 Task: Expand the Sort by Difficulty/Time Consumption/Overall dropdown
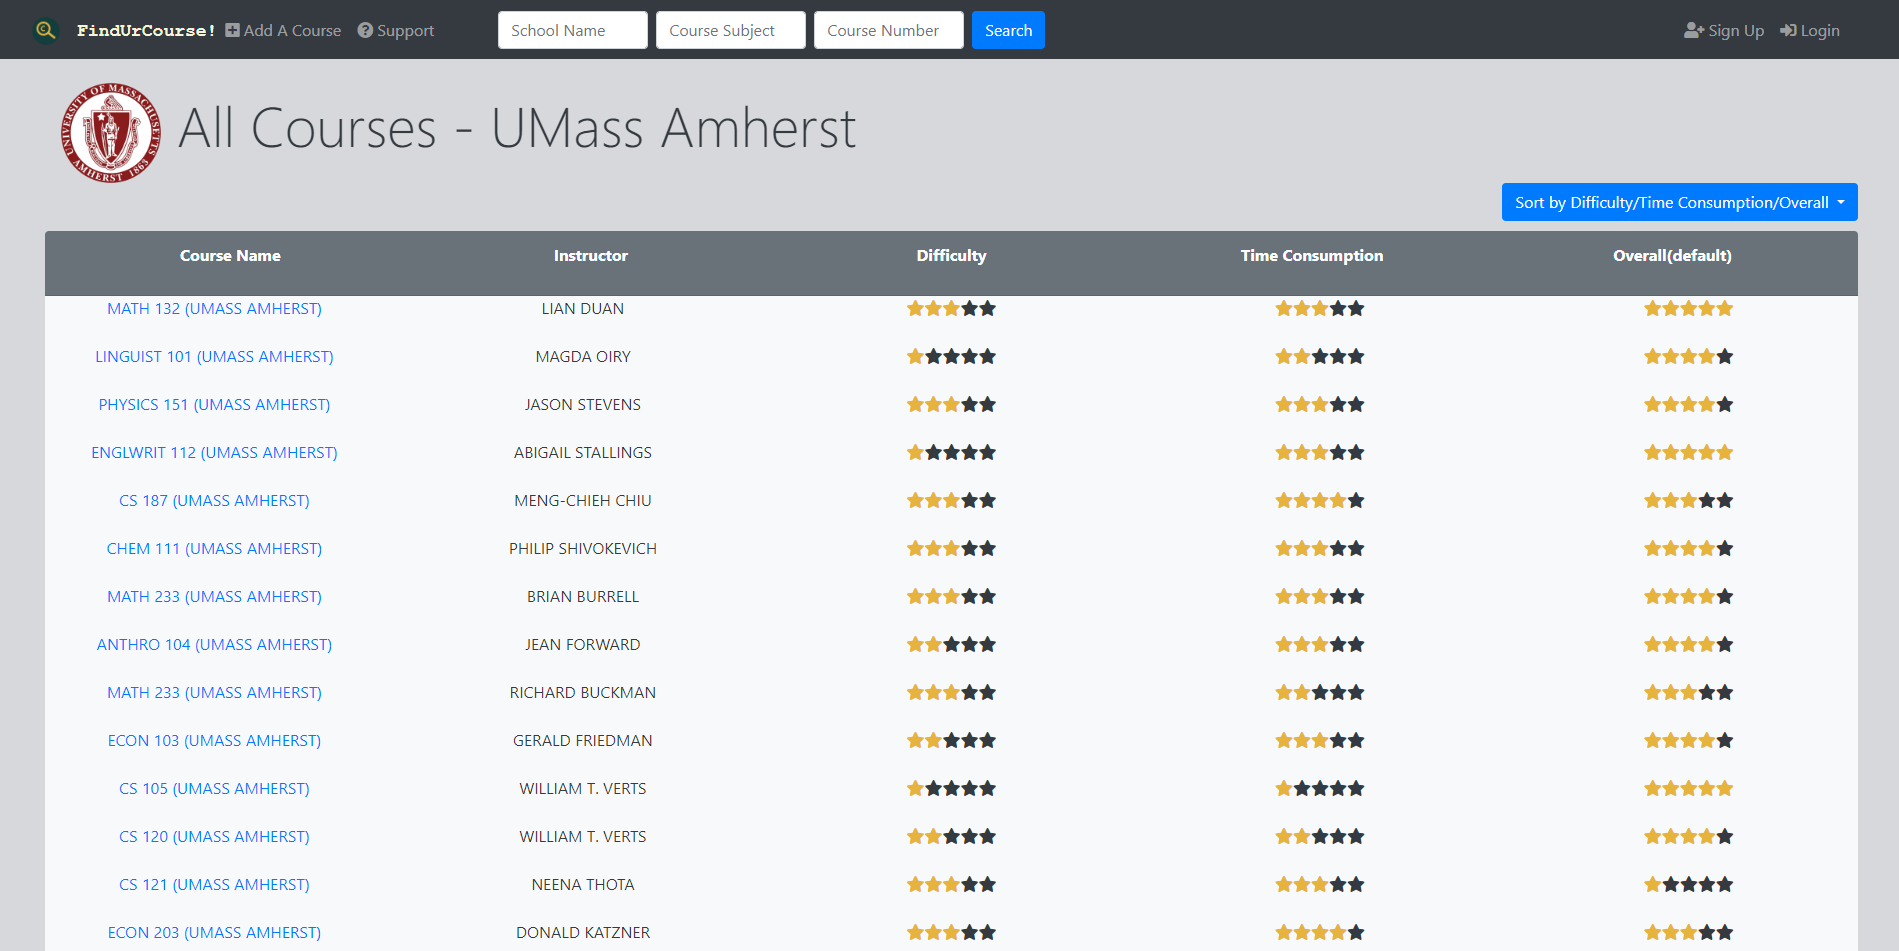coord(1680,202)
